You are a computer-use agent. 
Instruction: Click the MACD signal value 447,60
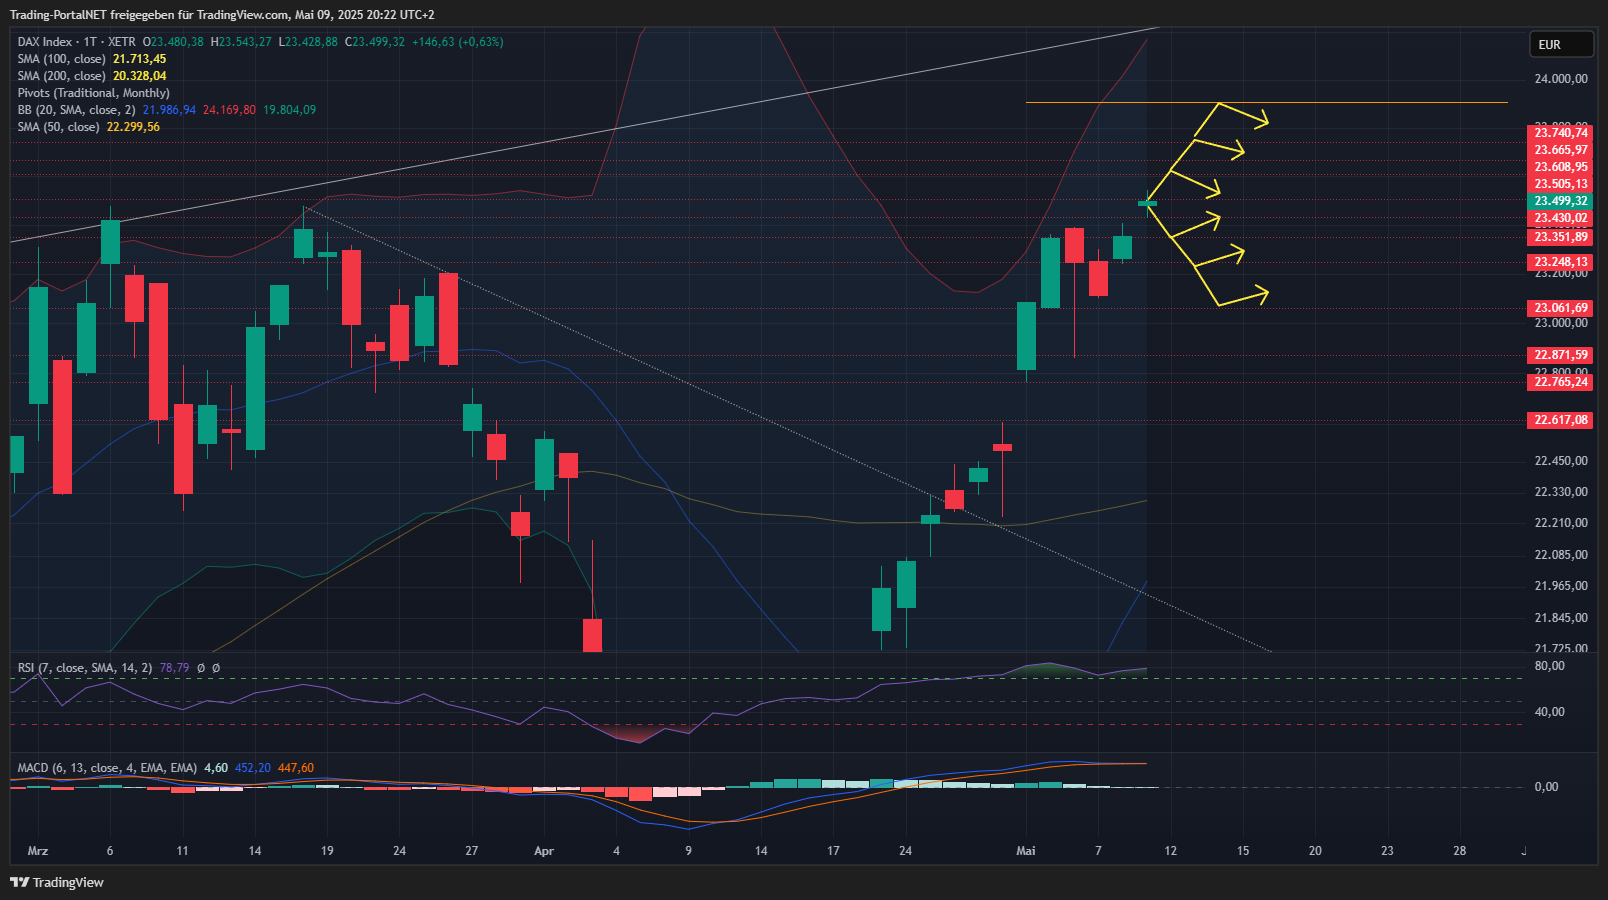296,768
